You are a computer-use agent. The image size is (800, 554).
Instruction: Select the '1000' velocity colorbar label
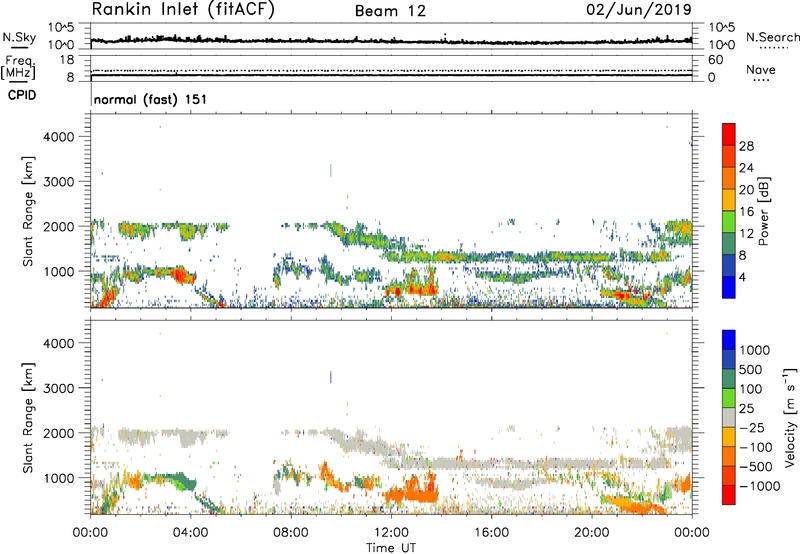point(754,350)
